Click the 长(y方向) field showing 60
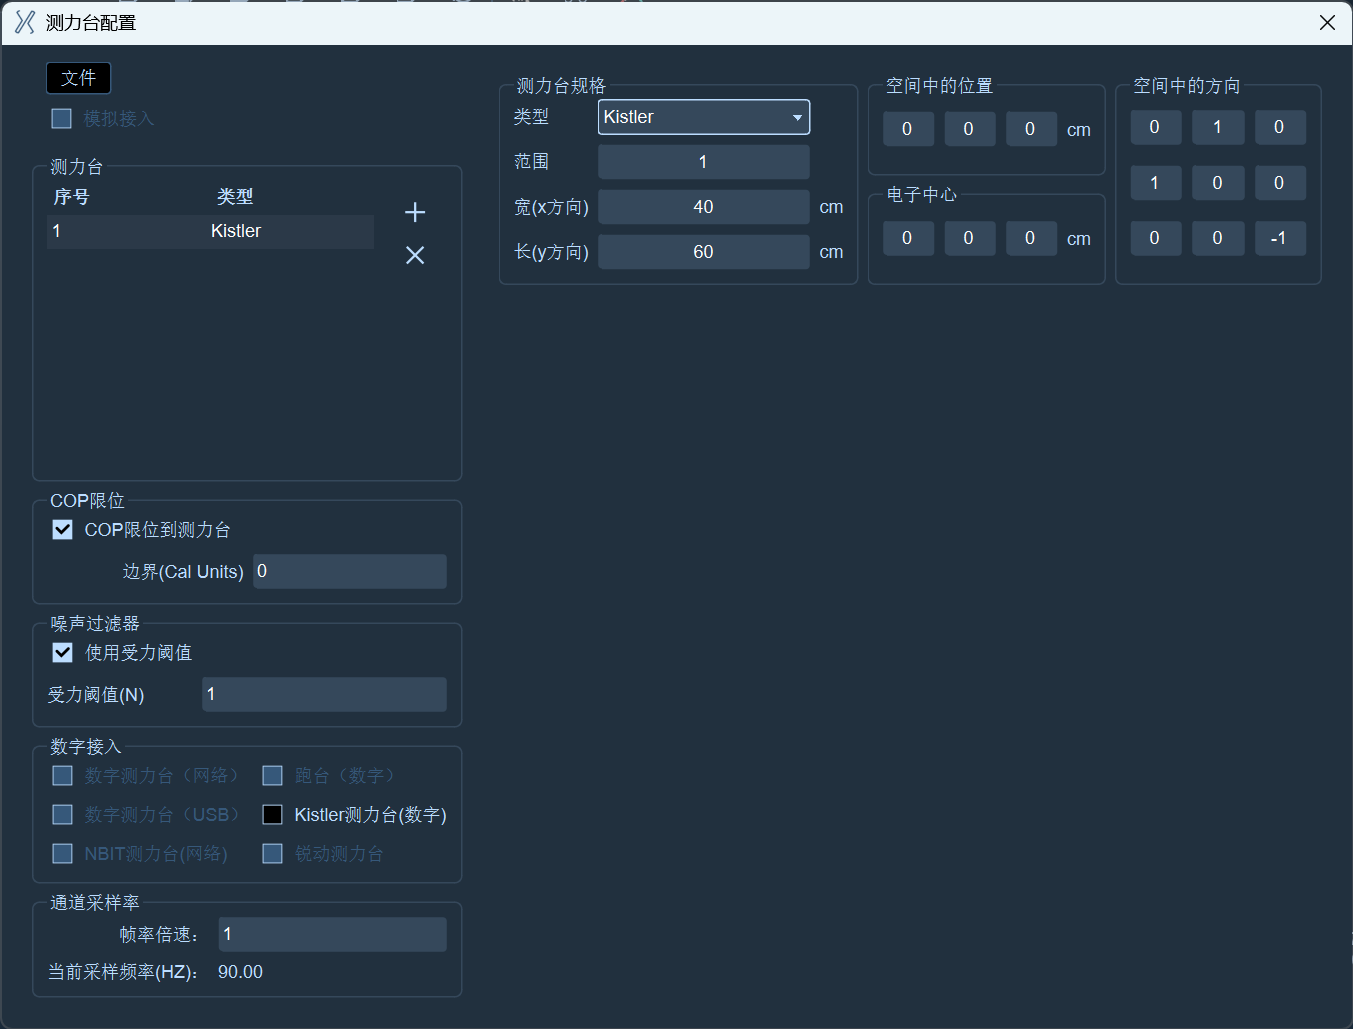Viewport: 1353px width, 1029px height. [704, 252]
